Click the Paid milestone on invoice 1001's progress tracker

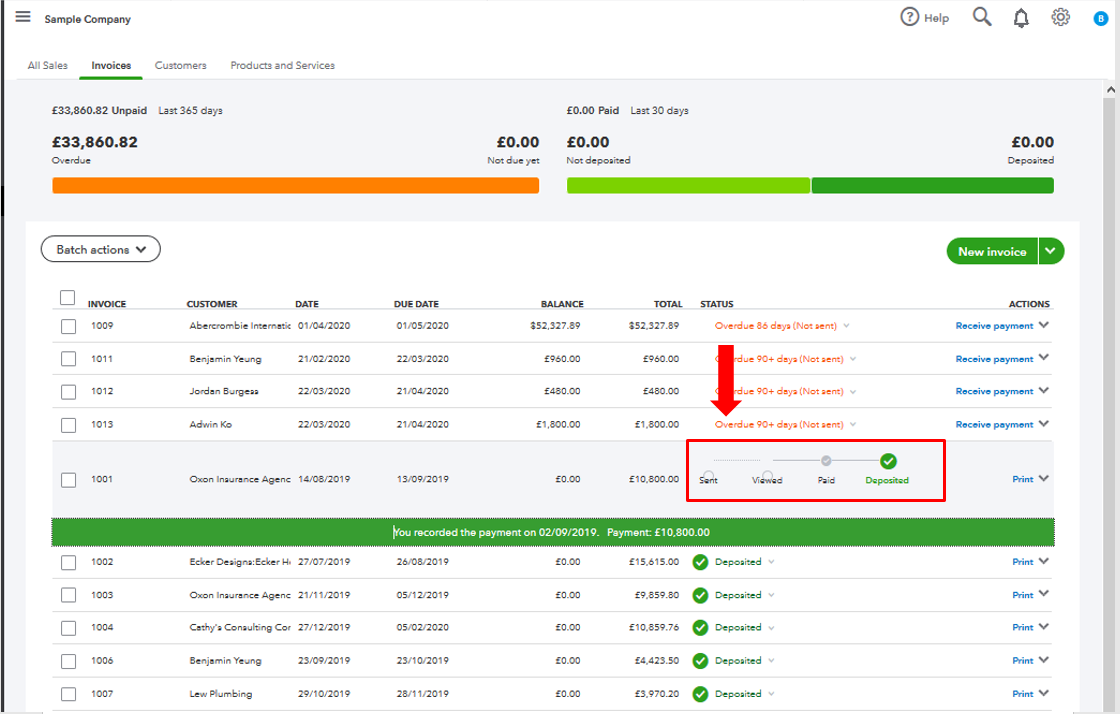(x=826, y=461)
